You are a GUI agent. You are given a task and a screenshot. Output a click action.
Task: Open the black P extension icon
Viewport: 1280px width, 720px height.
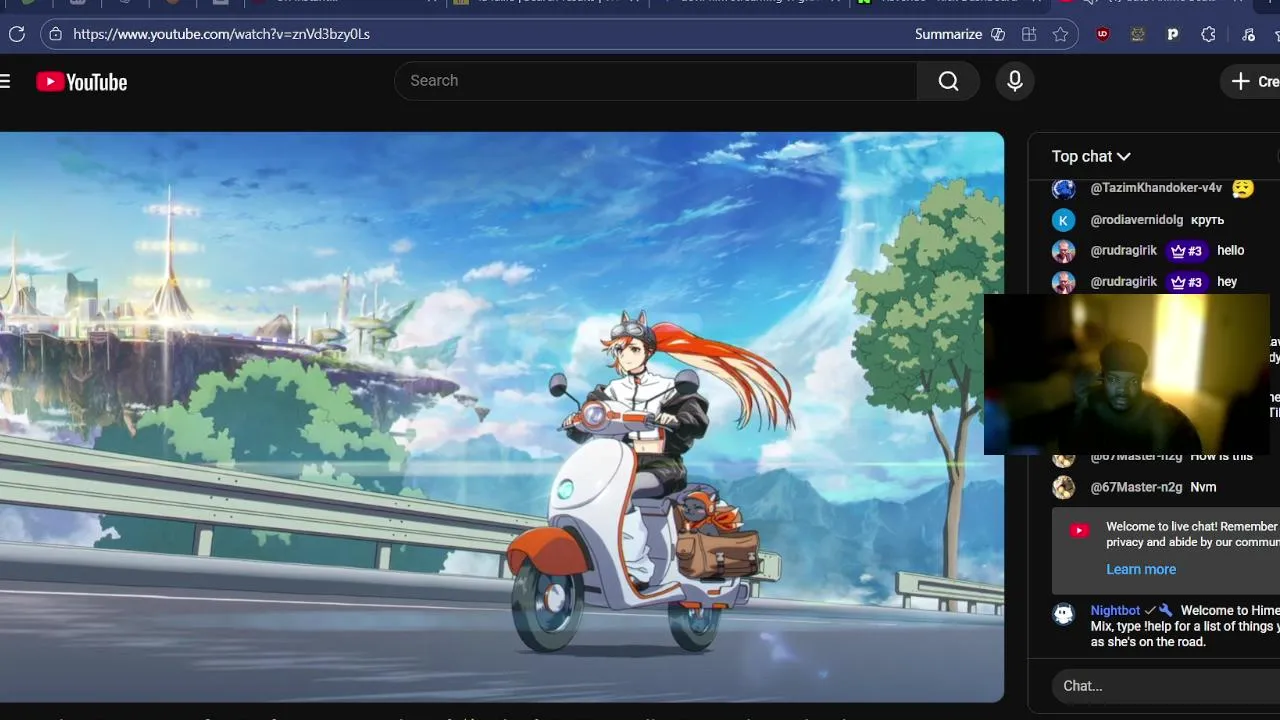point(1173,34)
